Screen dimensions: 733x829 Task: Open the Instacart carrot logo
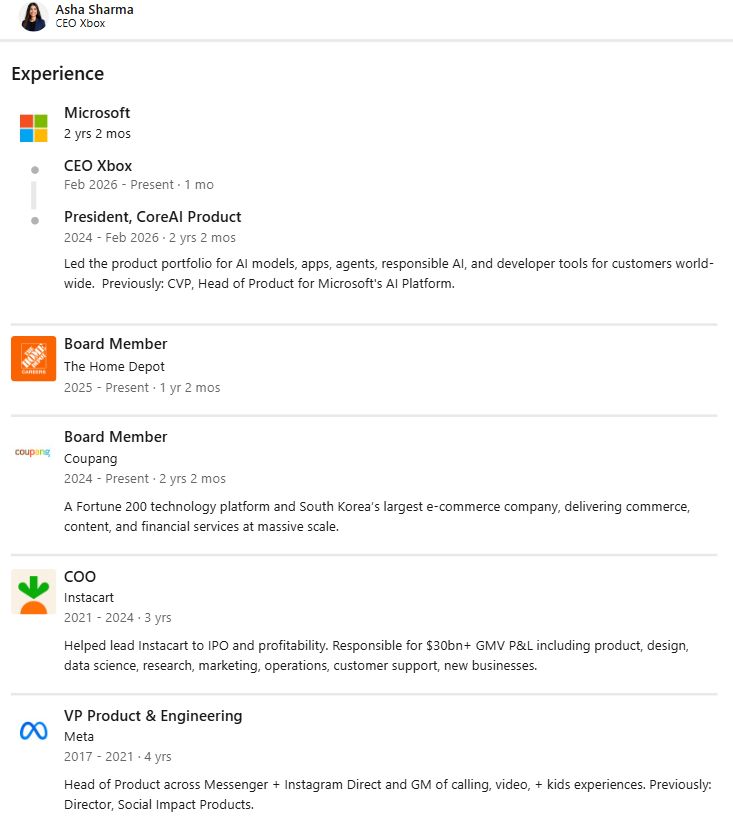33,591
